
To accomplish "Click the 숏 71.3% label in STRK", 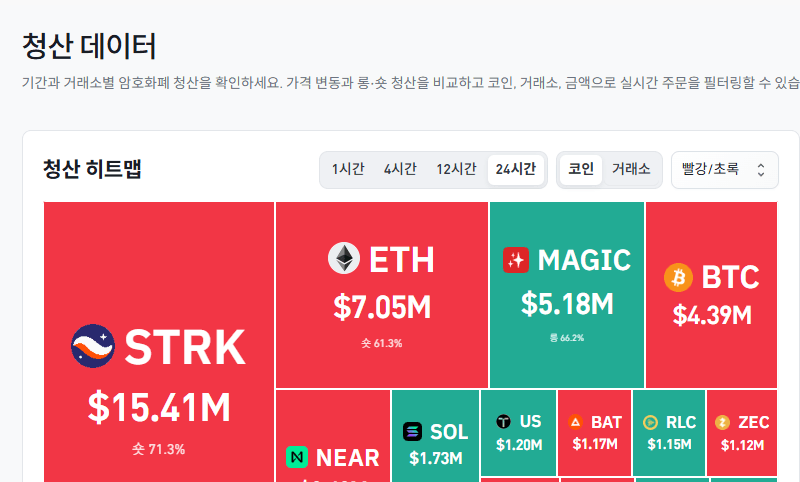I will [x=159, y=449].
